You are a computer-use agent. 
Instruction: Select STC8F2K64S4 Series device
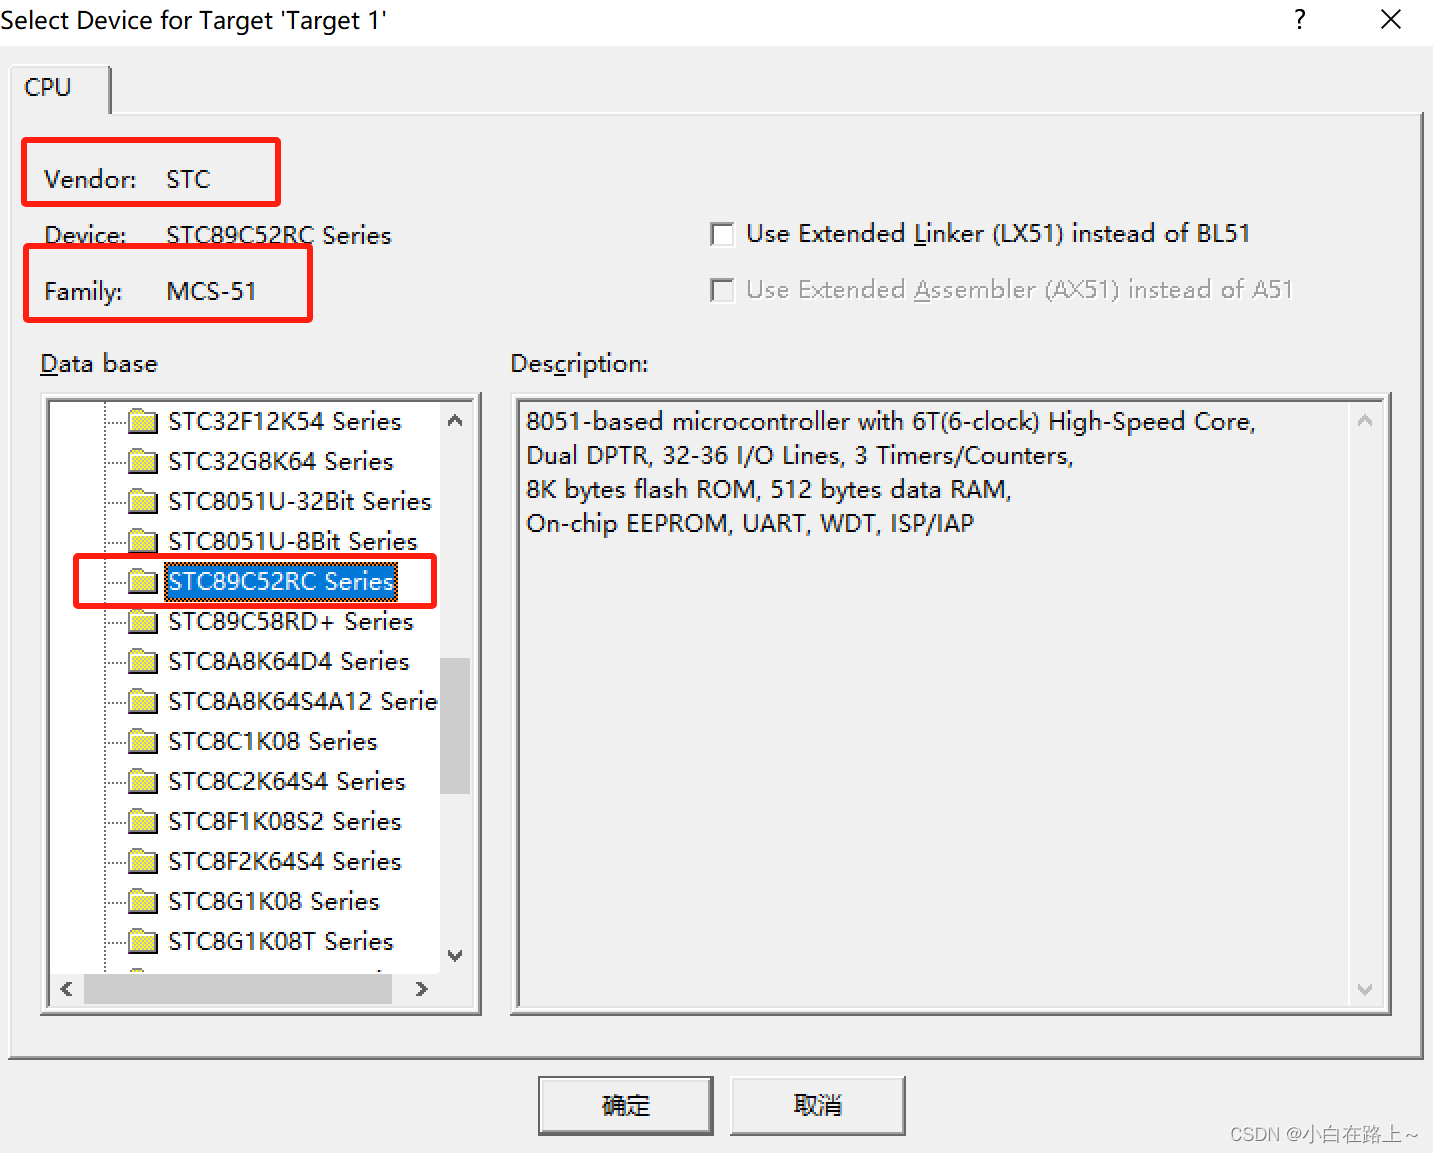point(284,861)
